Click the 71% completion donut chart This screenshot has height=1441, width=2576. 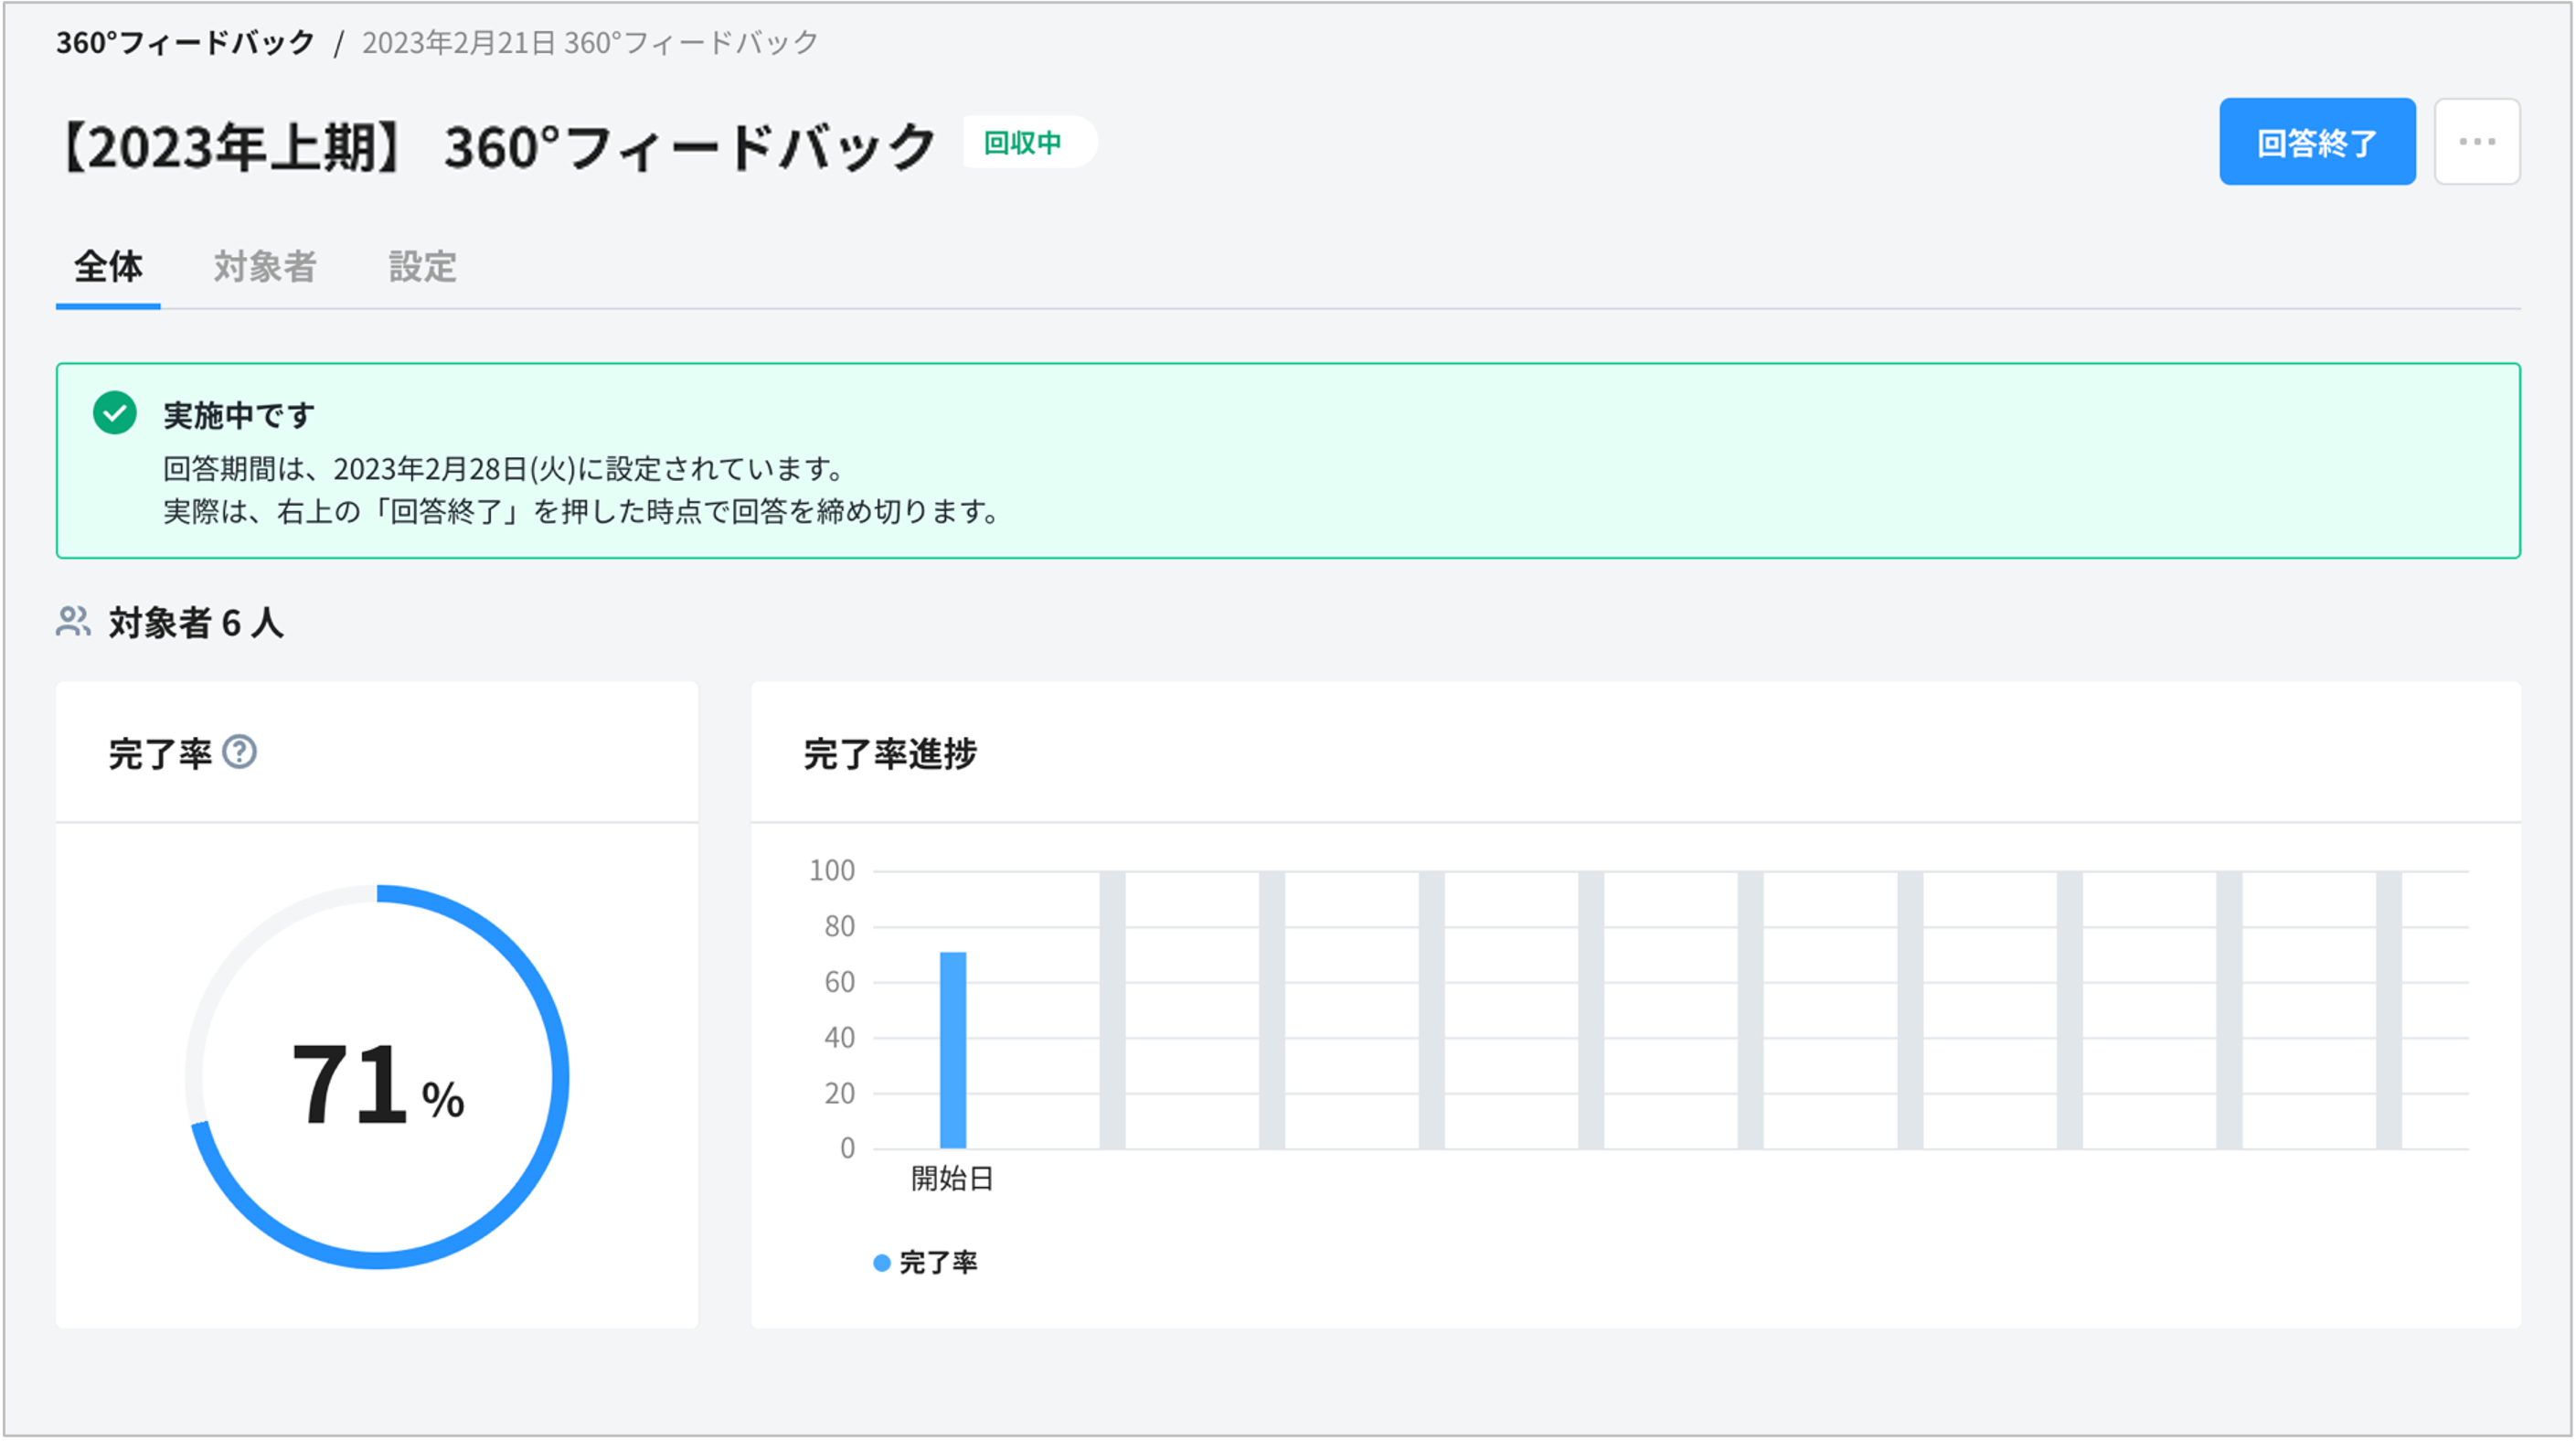coord(377,1077)
